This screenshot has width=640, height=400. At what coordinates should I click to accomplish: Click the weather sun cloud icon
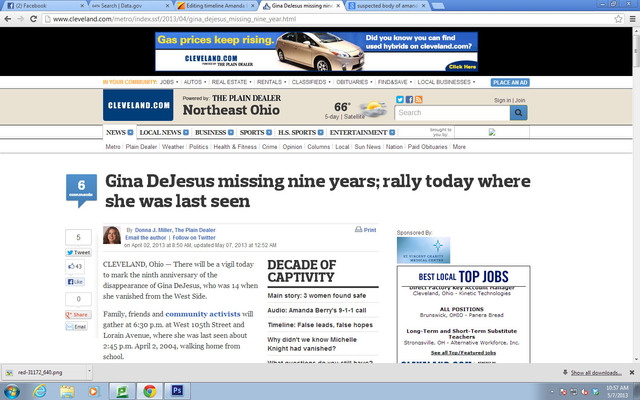tap(375, 109)
